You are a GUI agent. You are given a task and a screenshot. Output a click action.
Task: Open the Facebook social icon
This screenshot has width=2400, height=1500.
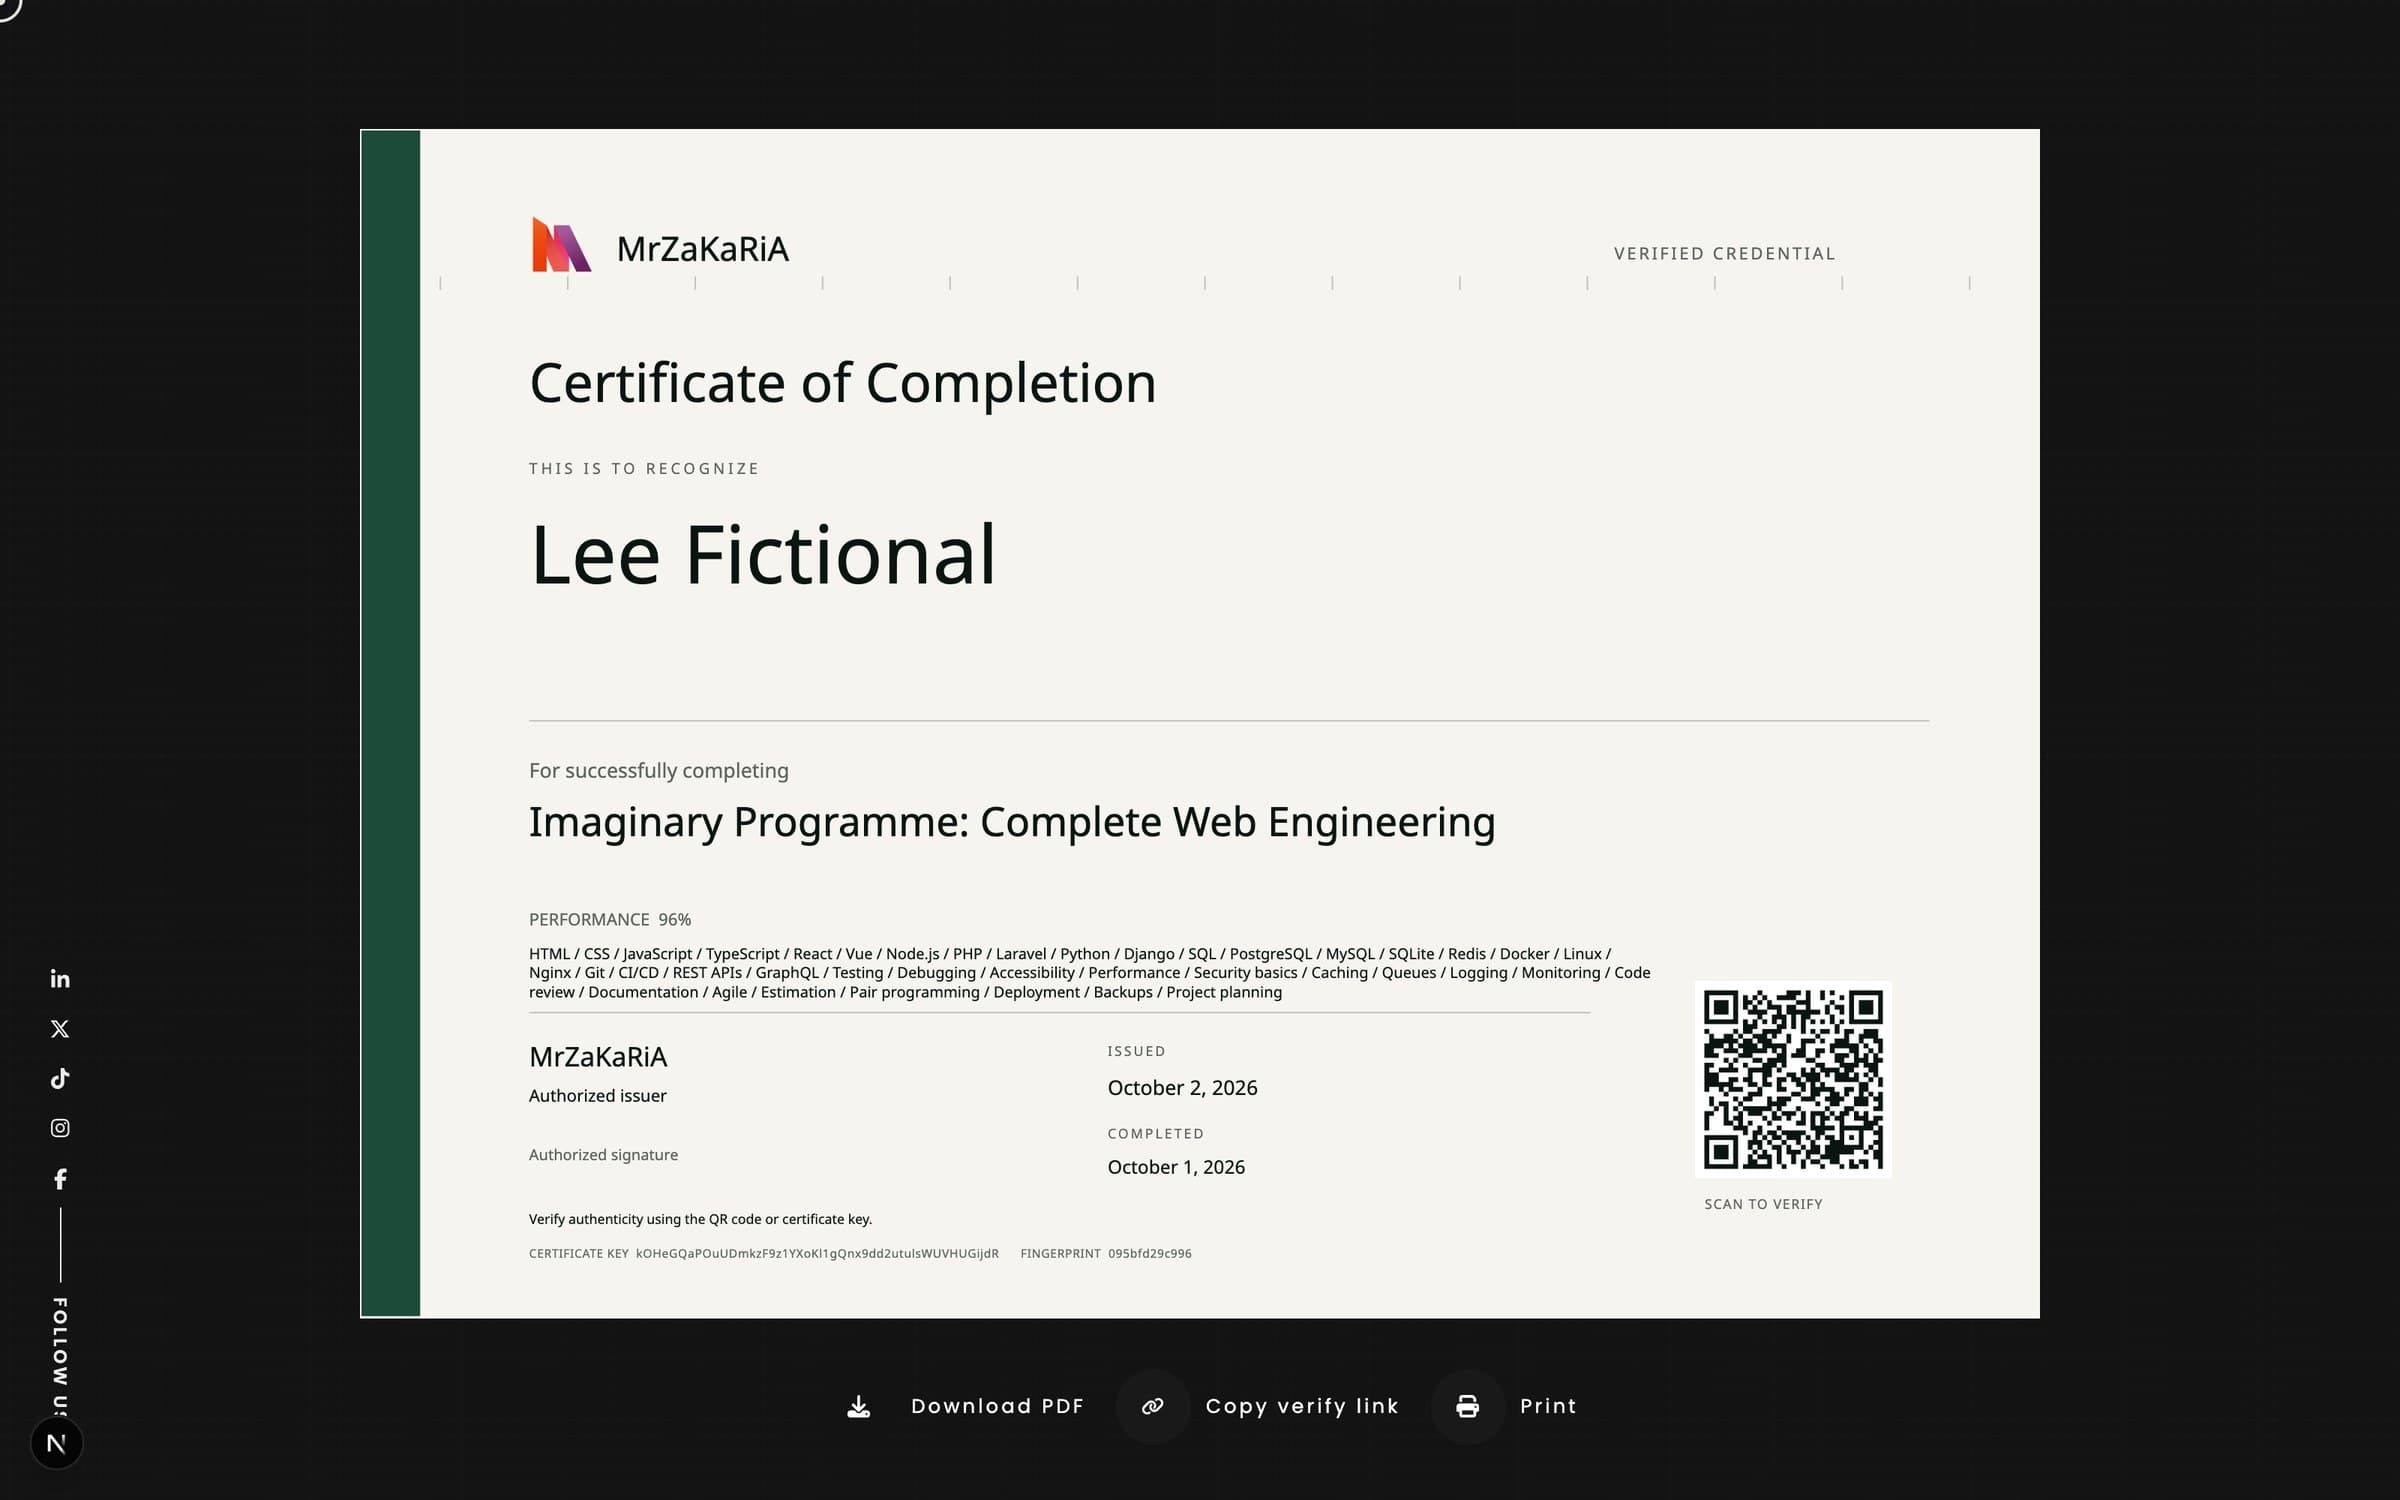click(60, 1179)
